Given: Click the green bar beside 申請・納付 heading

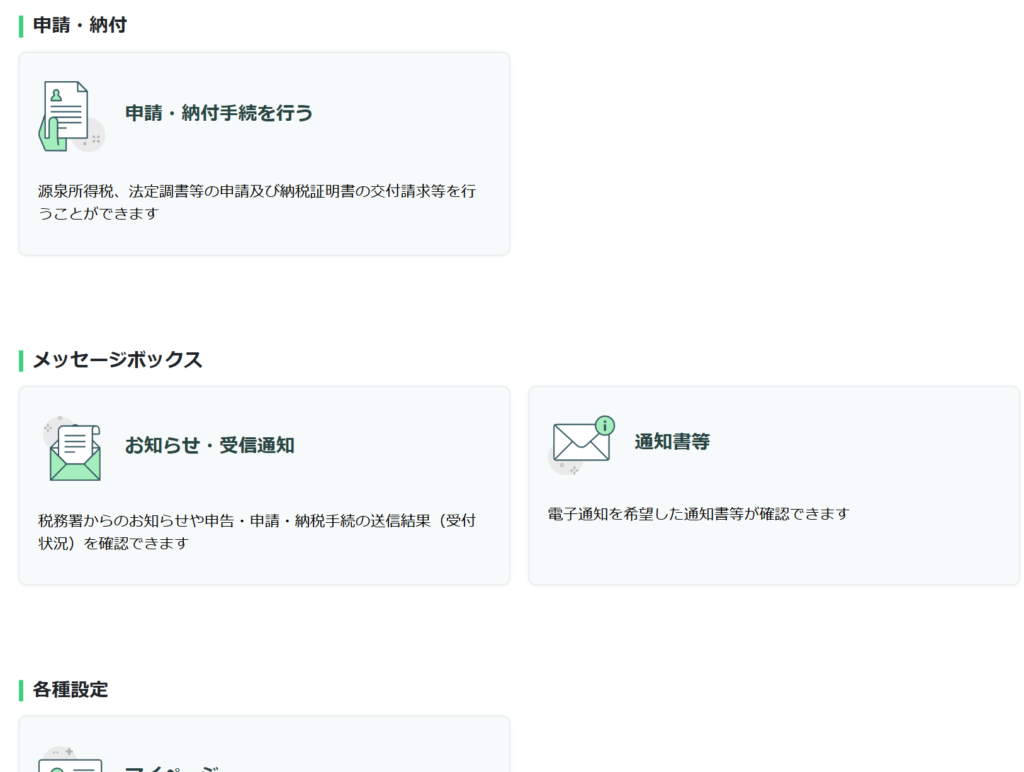Looking at the screenshot, I should [x=21, y=26].
